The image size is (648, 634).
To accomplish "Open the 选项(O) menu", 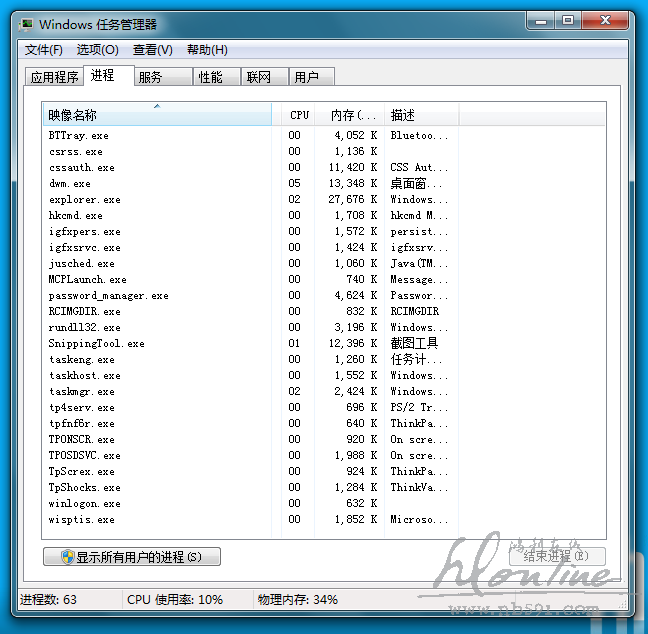I will (97, 50).
